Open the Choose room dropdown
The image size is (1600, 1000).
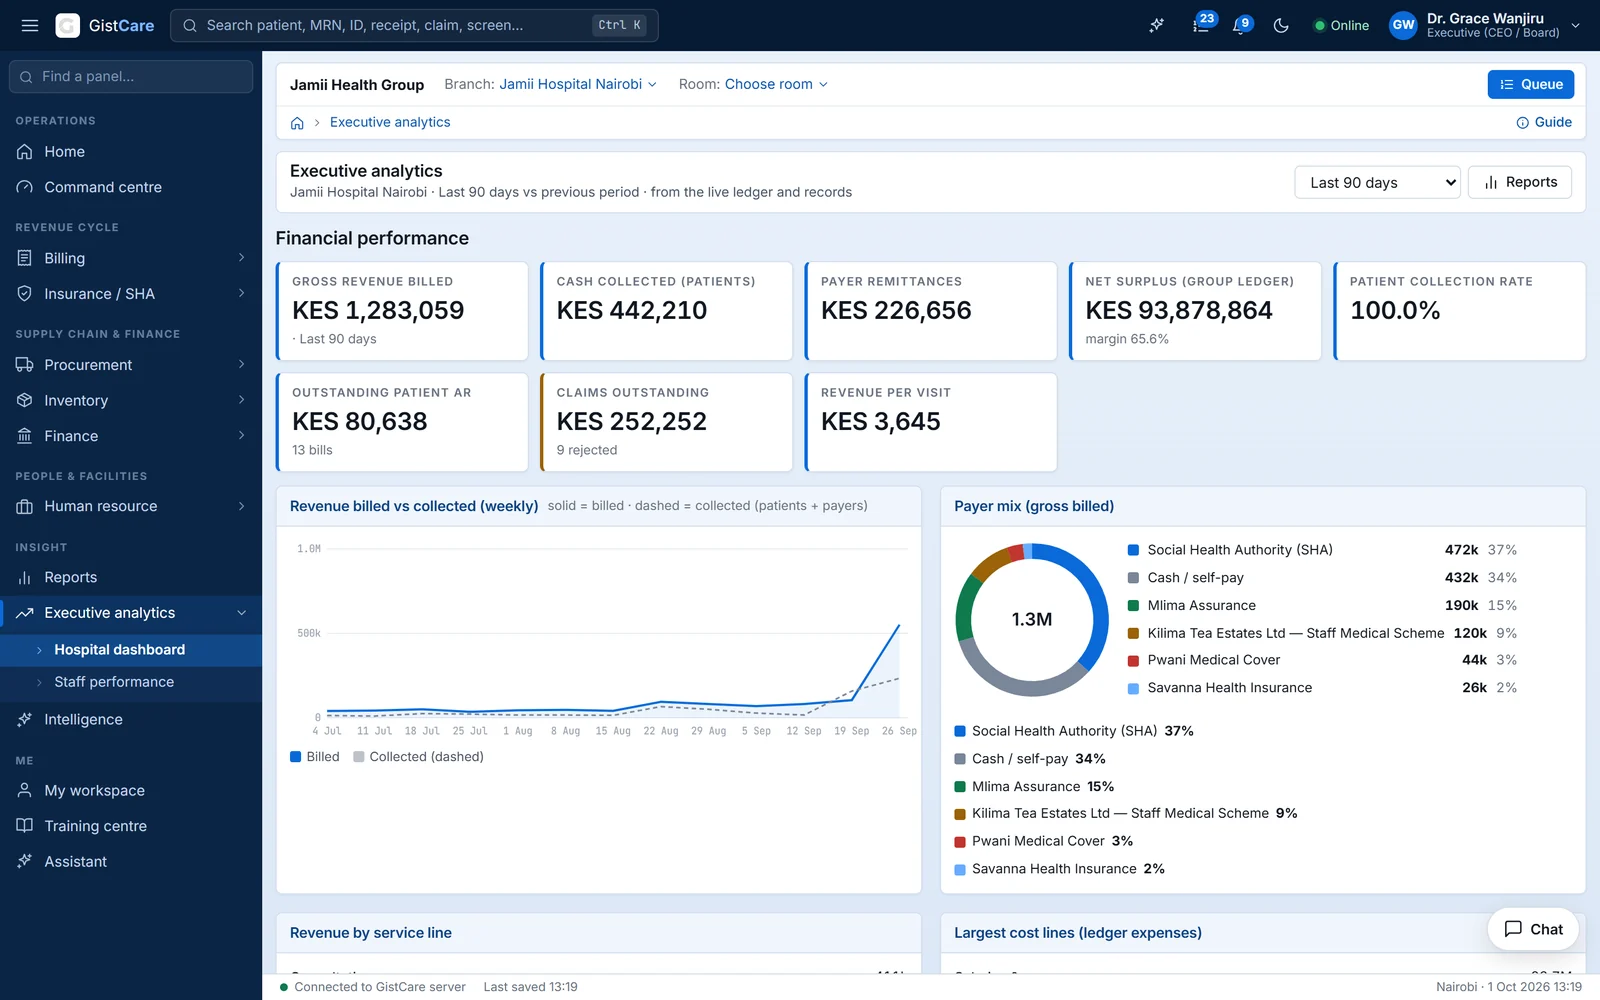pyautogui.click(x=776, y=84)
